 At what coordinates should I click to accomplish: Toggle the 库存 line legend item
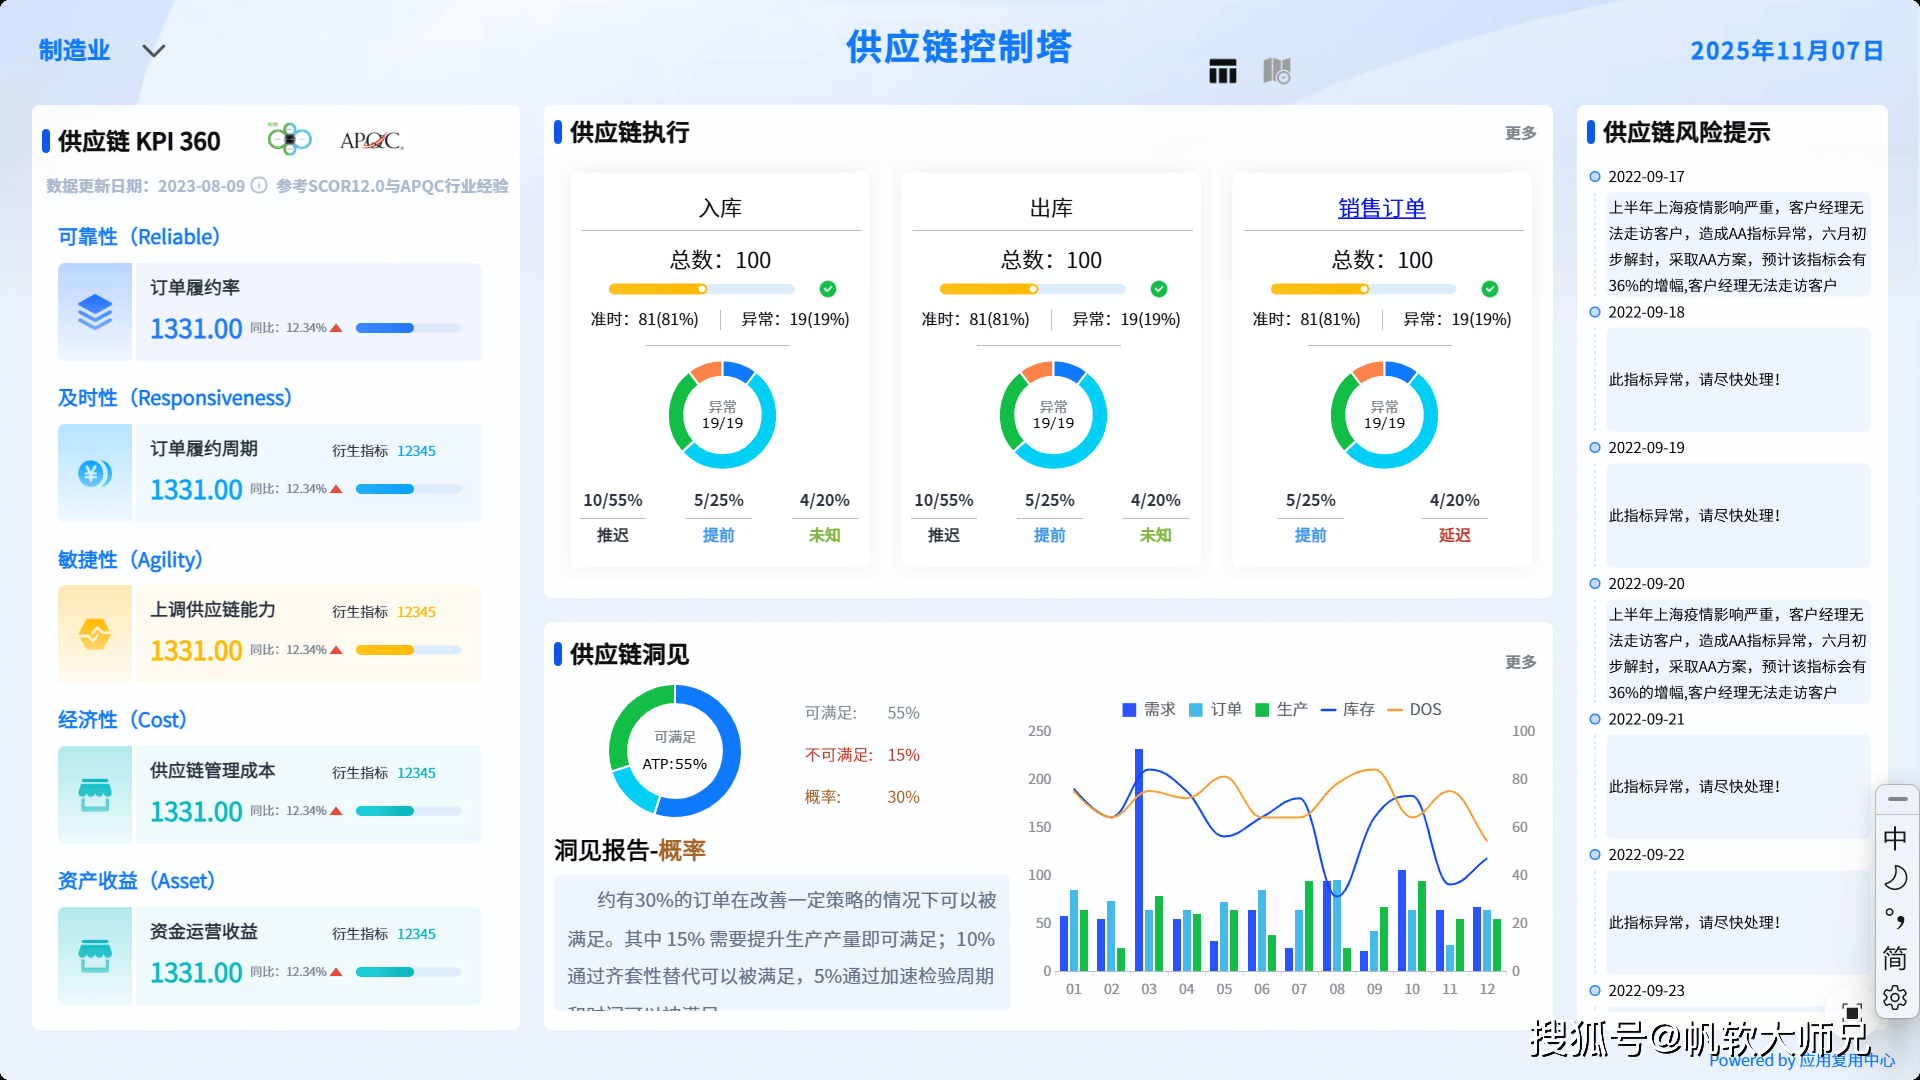click(x=1348, y=709)
